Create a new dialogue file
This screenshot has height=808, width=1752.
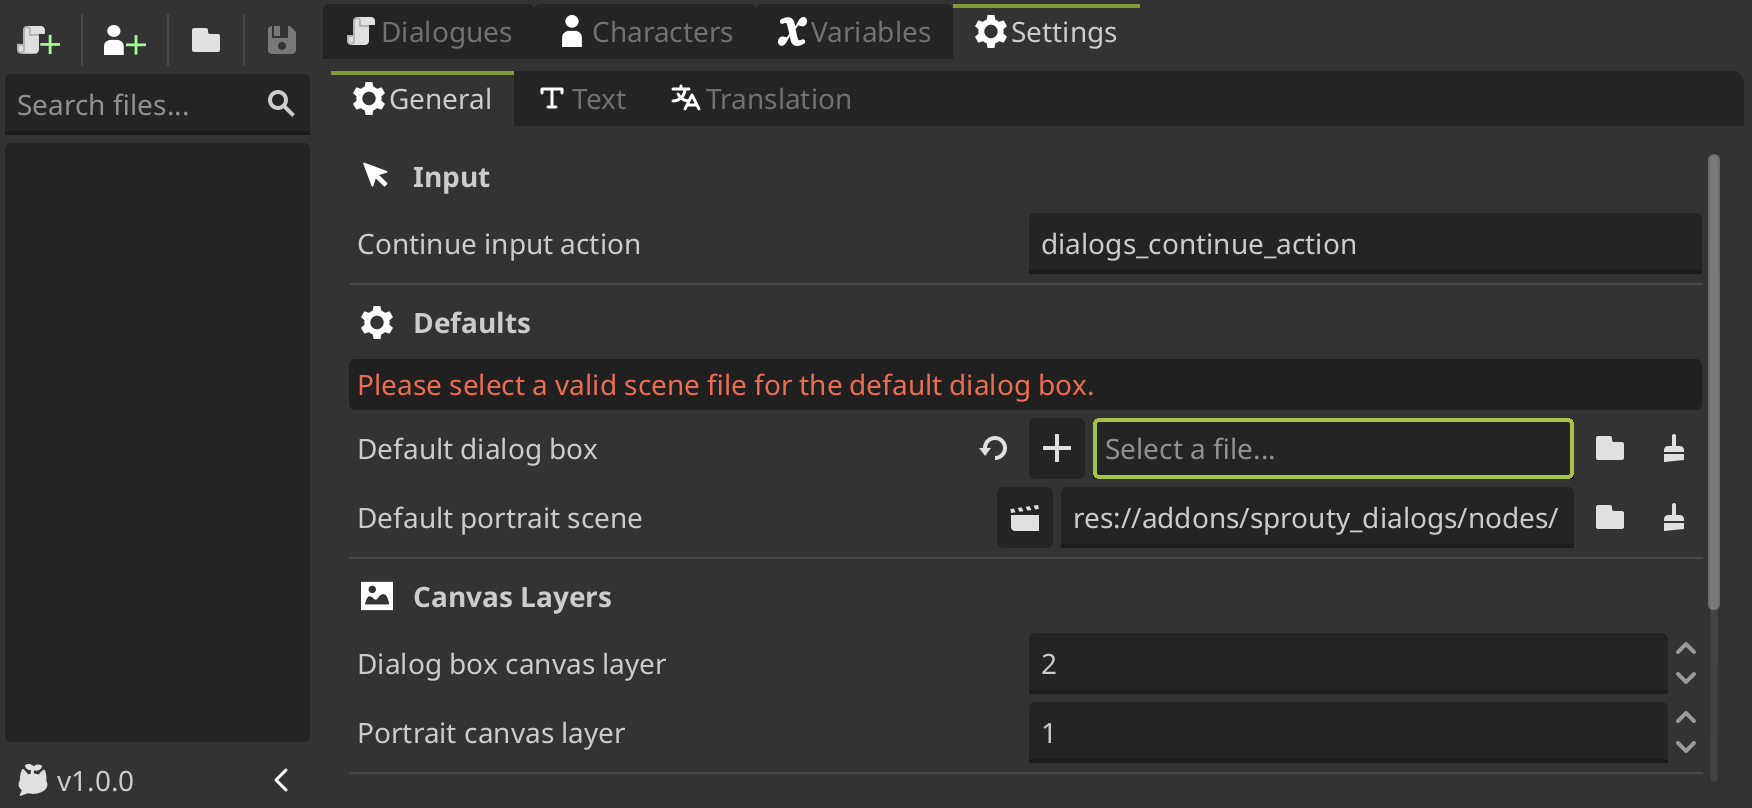point(39,40)
